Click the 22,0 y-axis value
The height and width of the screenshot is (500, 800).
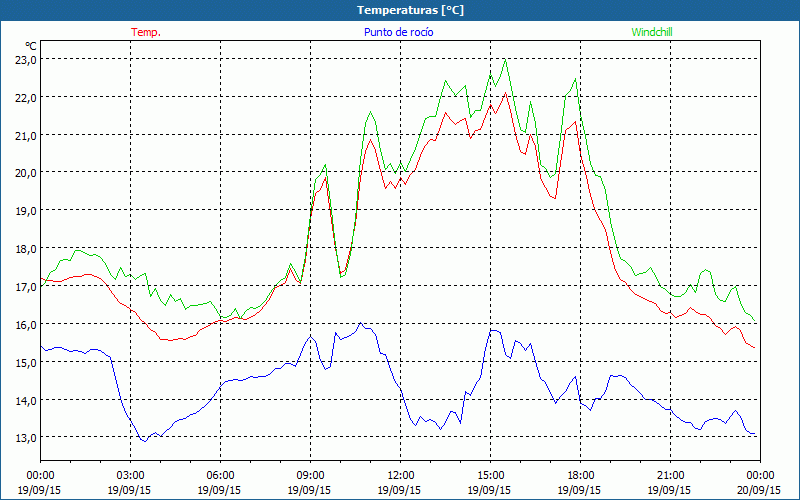26,97
